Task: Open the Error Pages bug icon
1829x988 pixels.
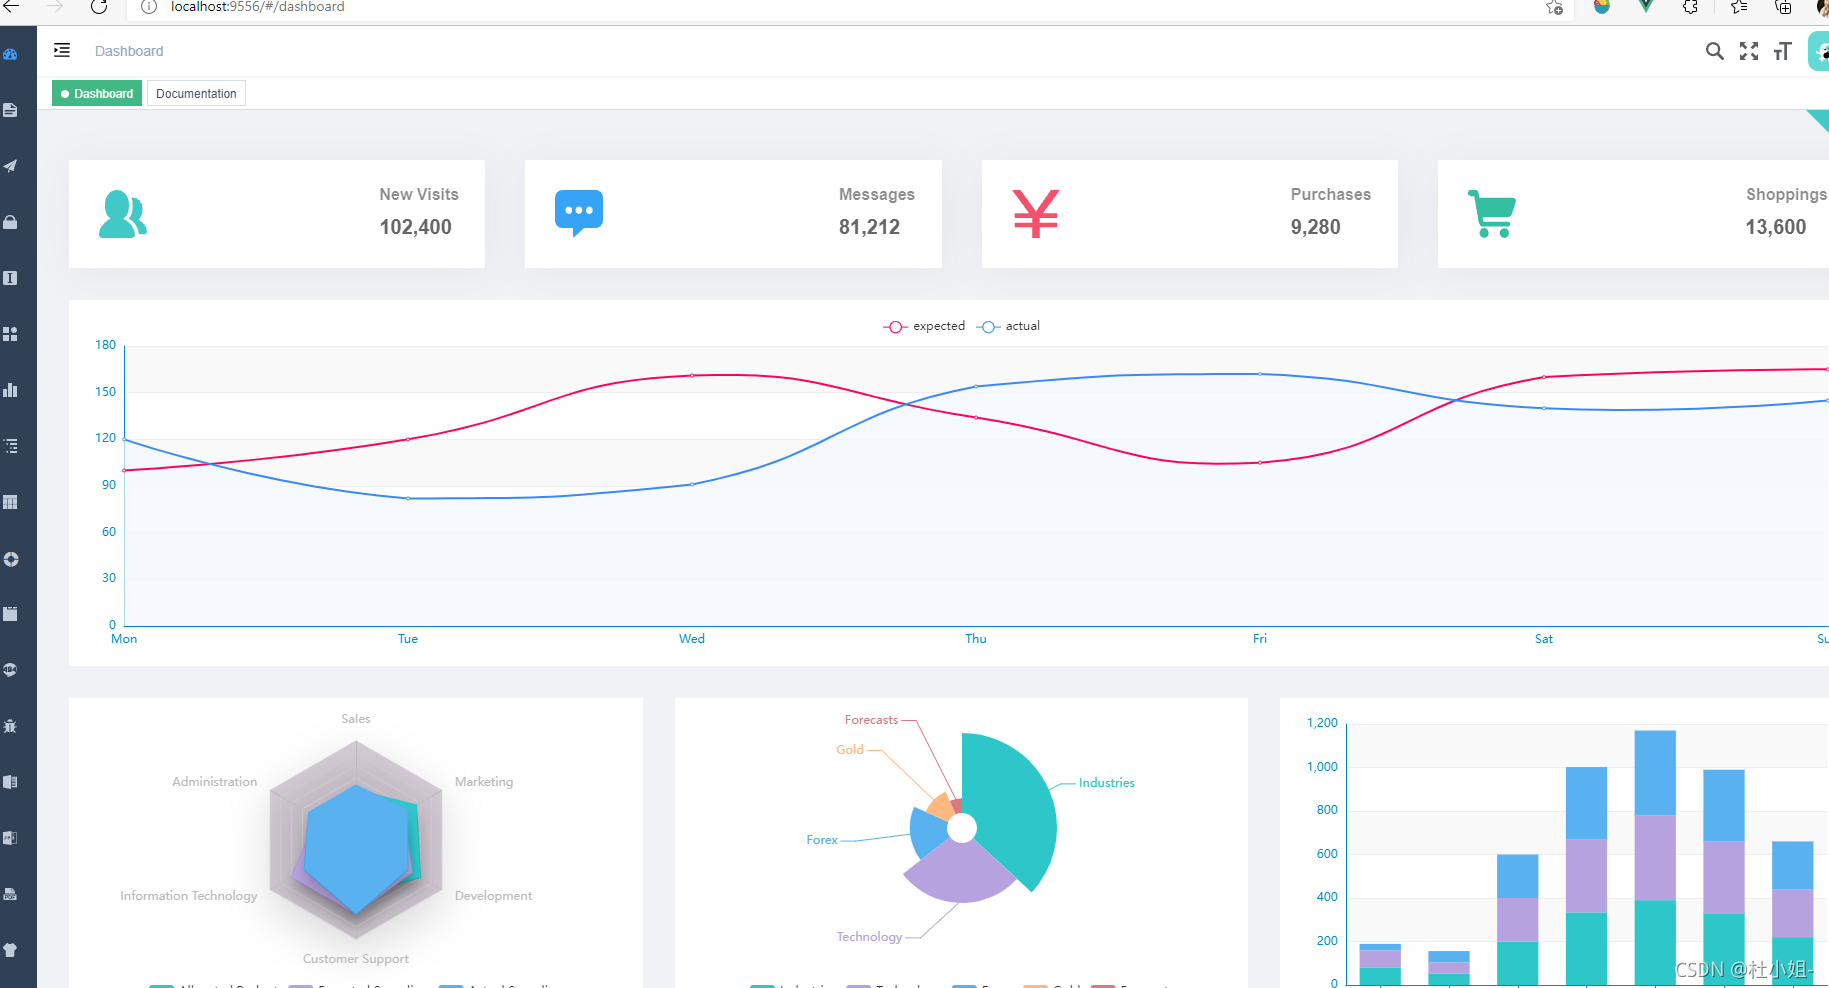Action: (x=11, y=726)
